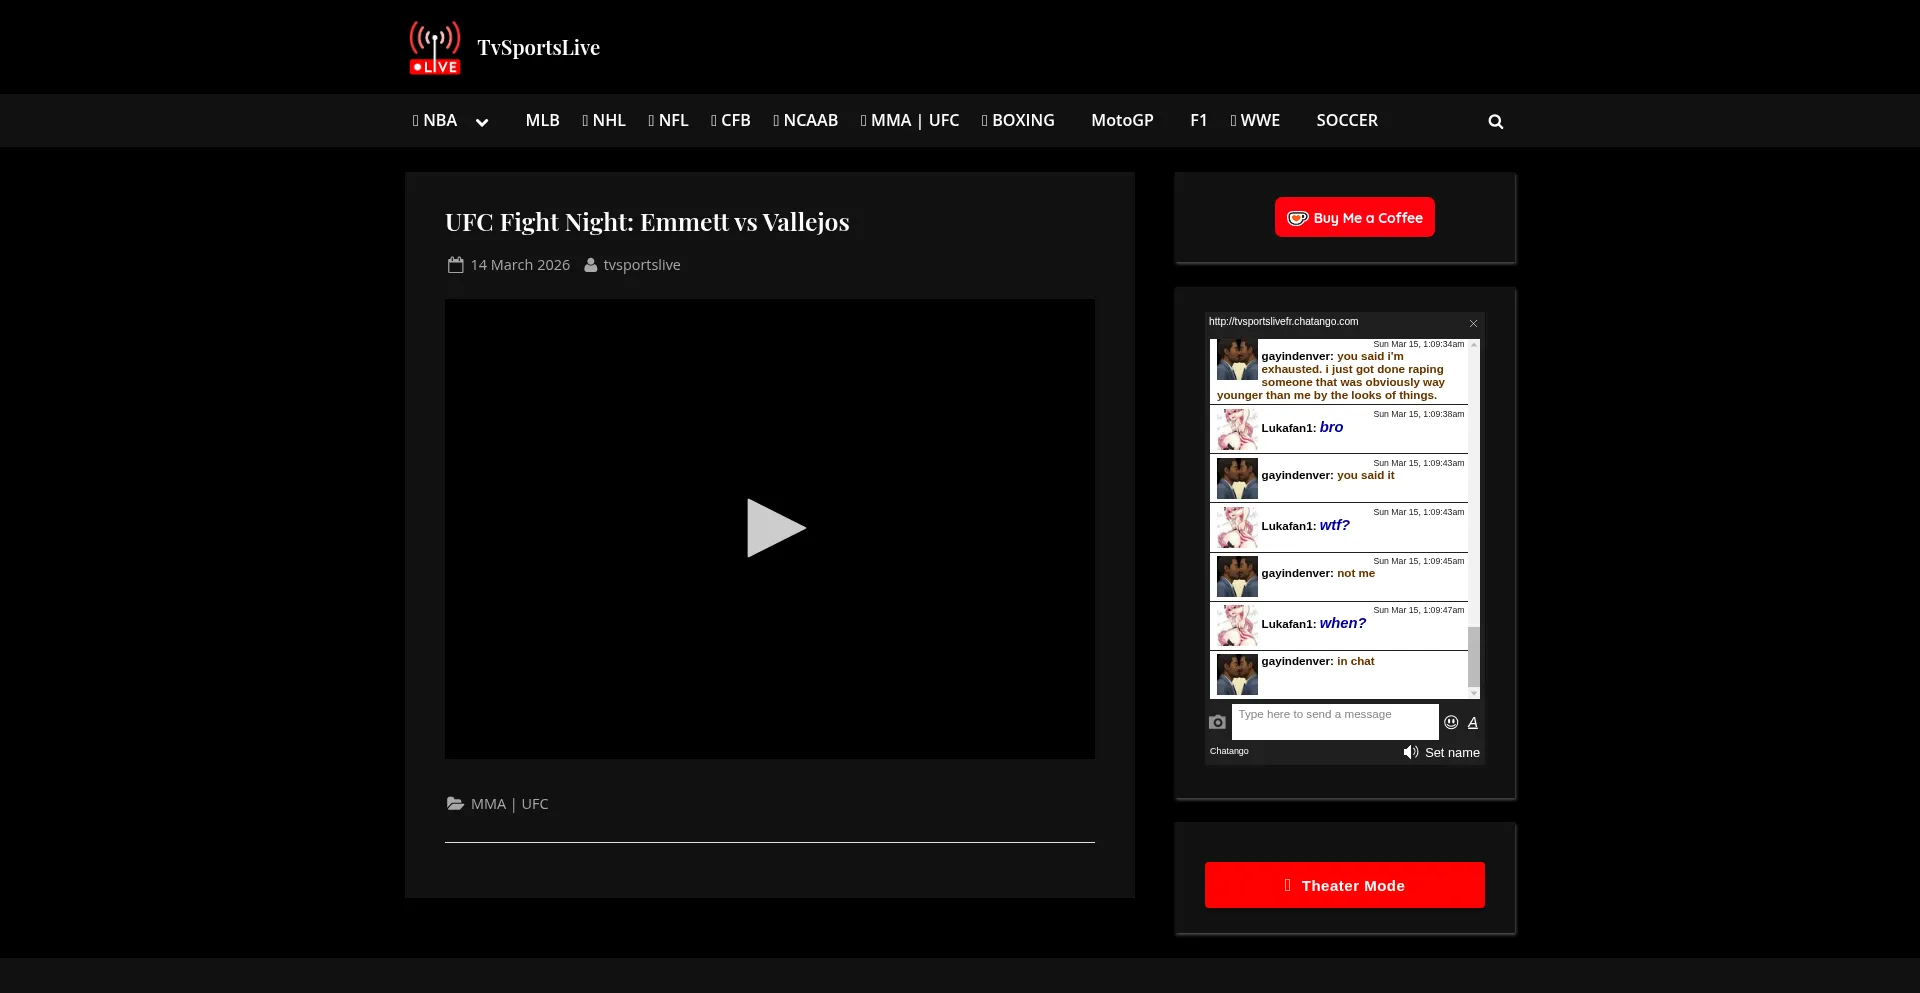The width and height of the screenshot is (1920, 993).
Task: Click Lukafan1's avatar beside "wtf?"
Action: pos(1237,528)
